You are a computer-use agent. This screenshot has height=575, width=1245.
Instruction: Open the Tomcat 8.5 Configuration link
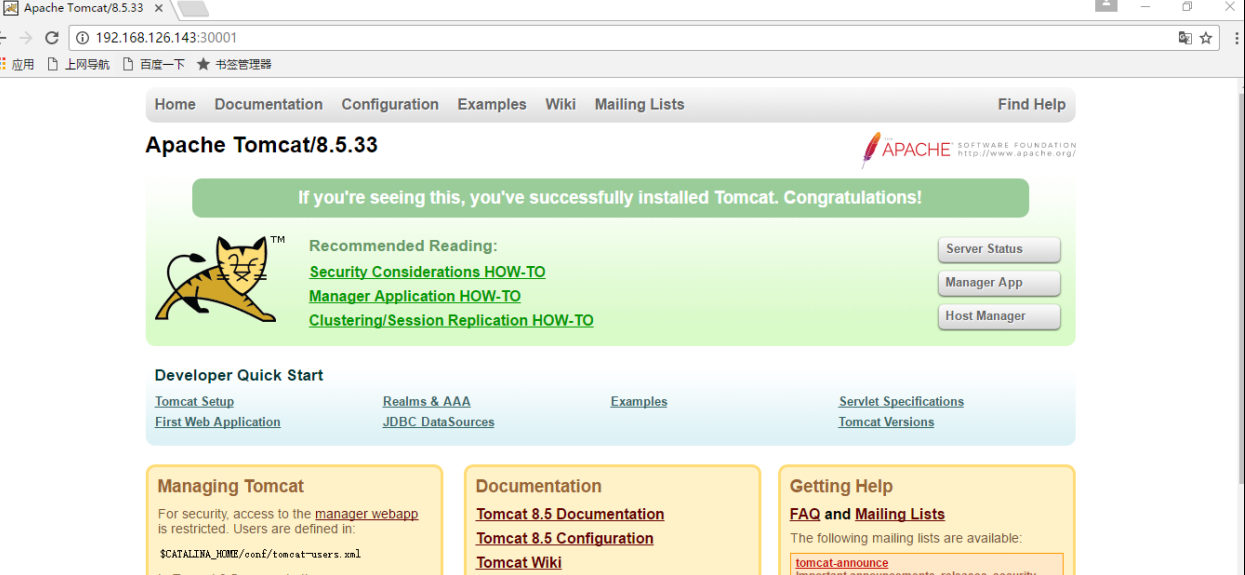(x=565, y=538)
